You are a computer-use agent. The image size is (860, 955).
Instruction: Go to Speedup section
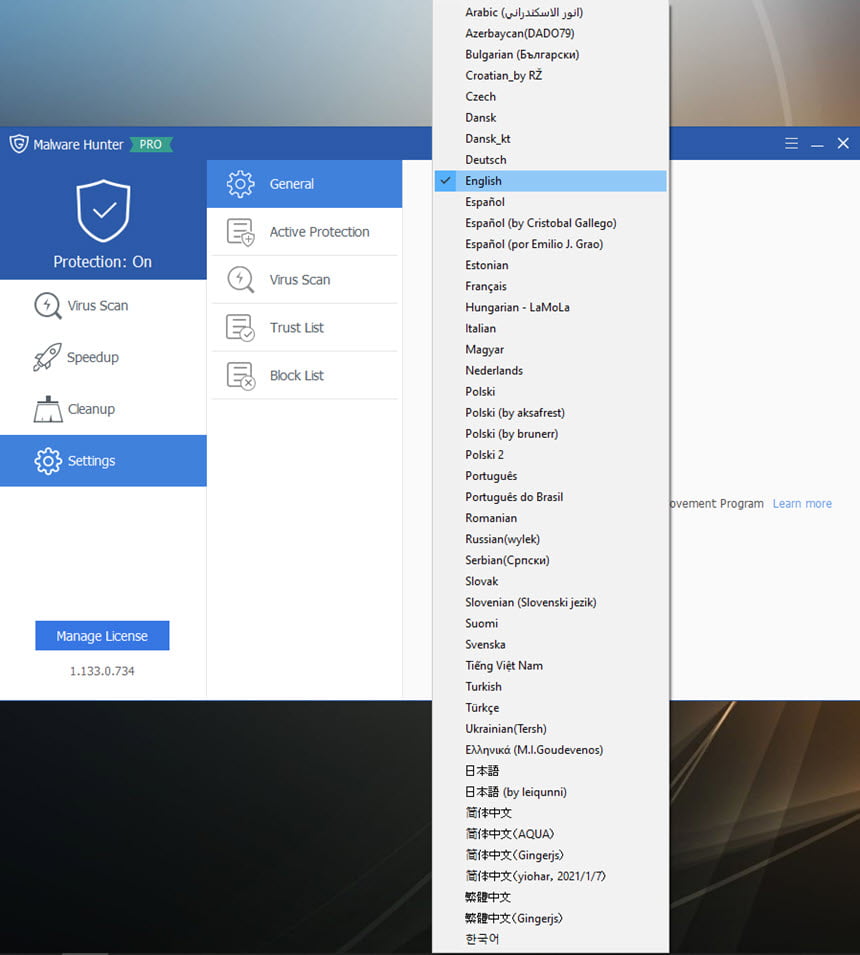[104, 357]
